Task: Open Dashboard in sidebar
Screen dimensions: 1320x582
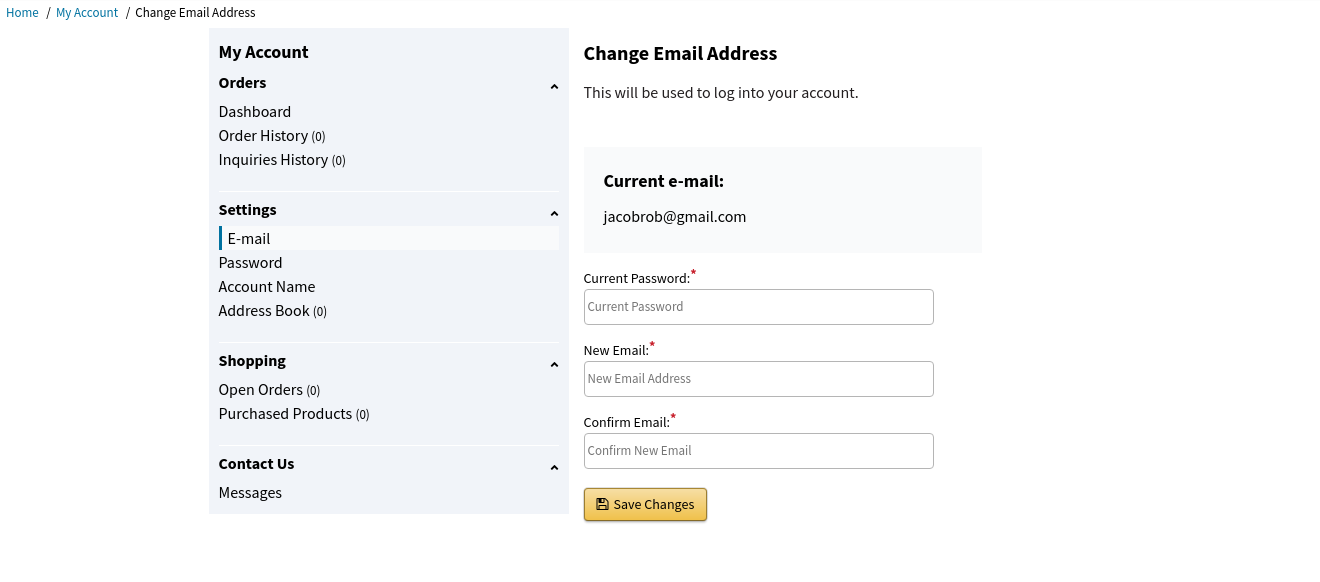Action: 255,112
